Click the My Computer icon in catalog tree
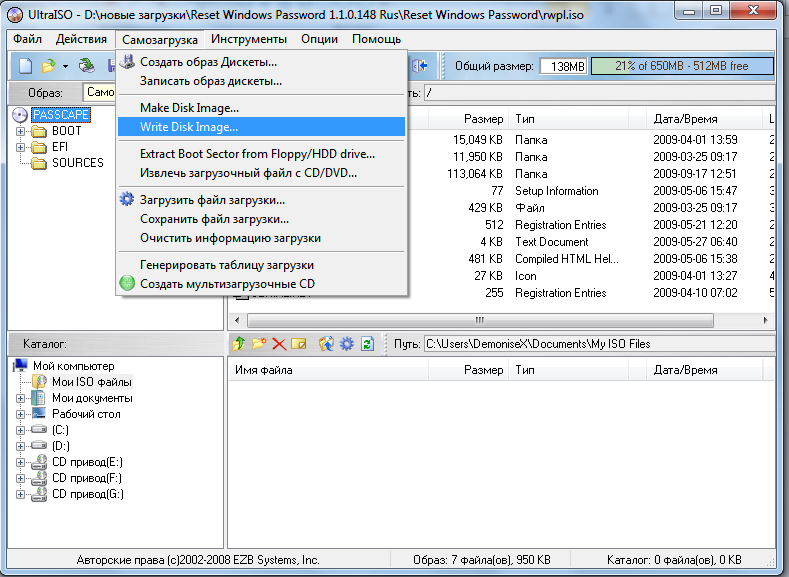 pos(20,365)
